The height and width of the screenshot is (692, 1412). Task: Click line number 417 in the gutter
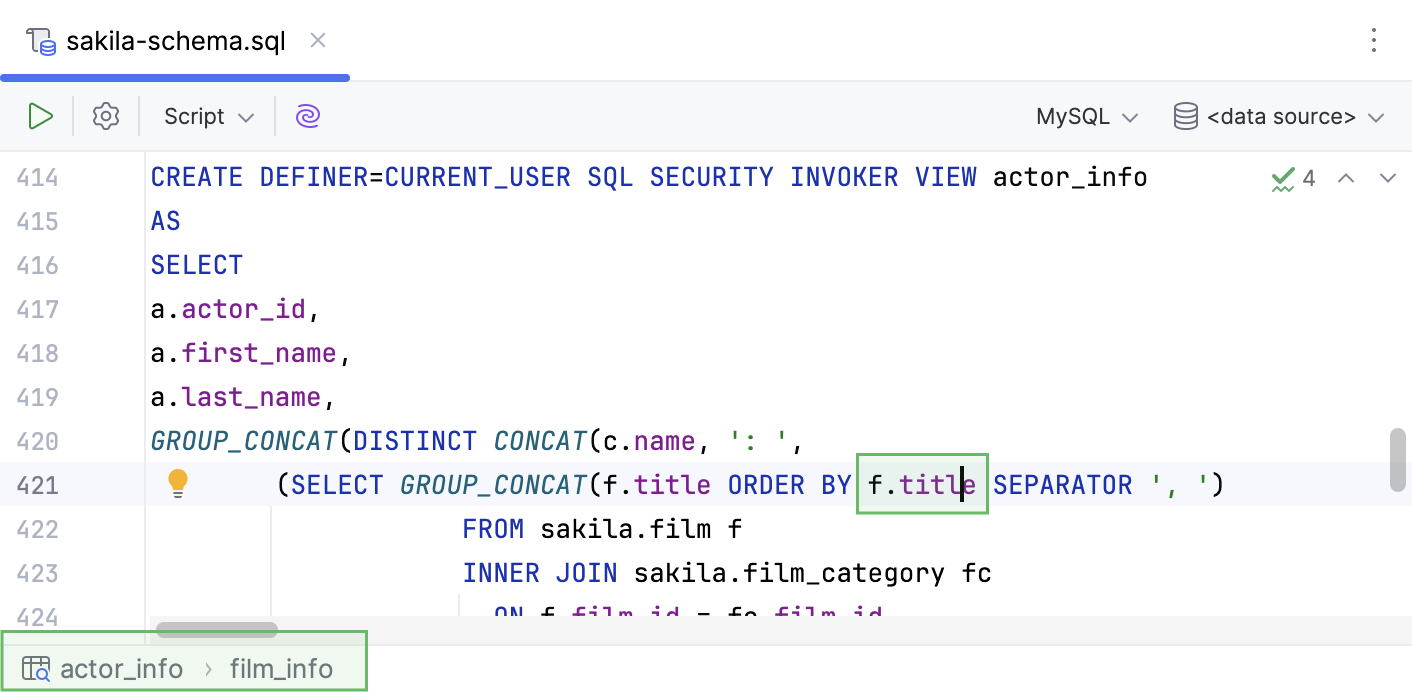(38, 309)
